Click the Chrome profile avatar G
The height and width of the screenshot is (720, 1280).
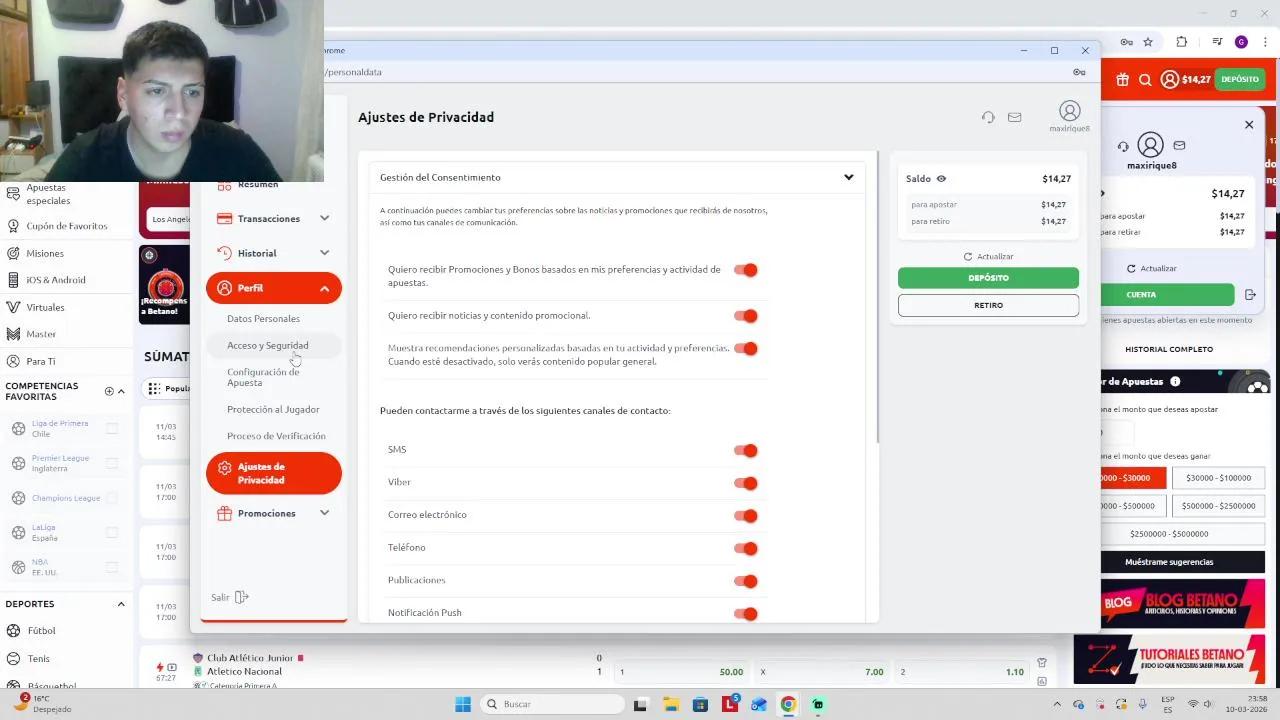click(x=1241, y=42)
